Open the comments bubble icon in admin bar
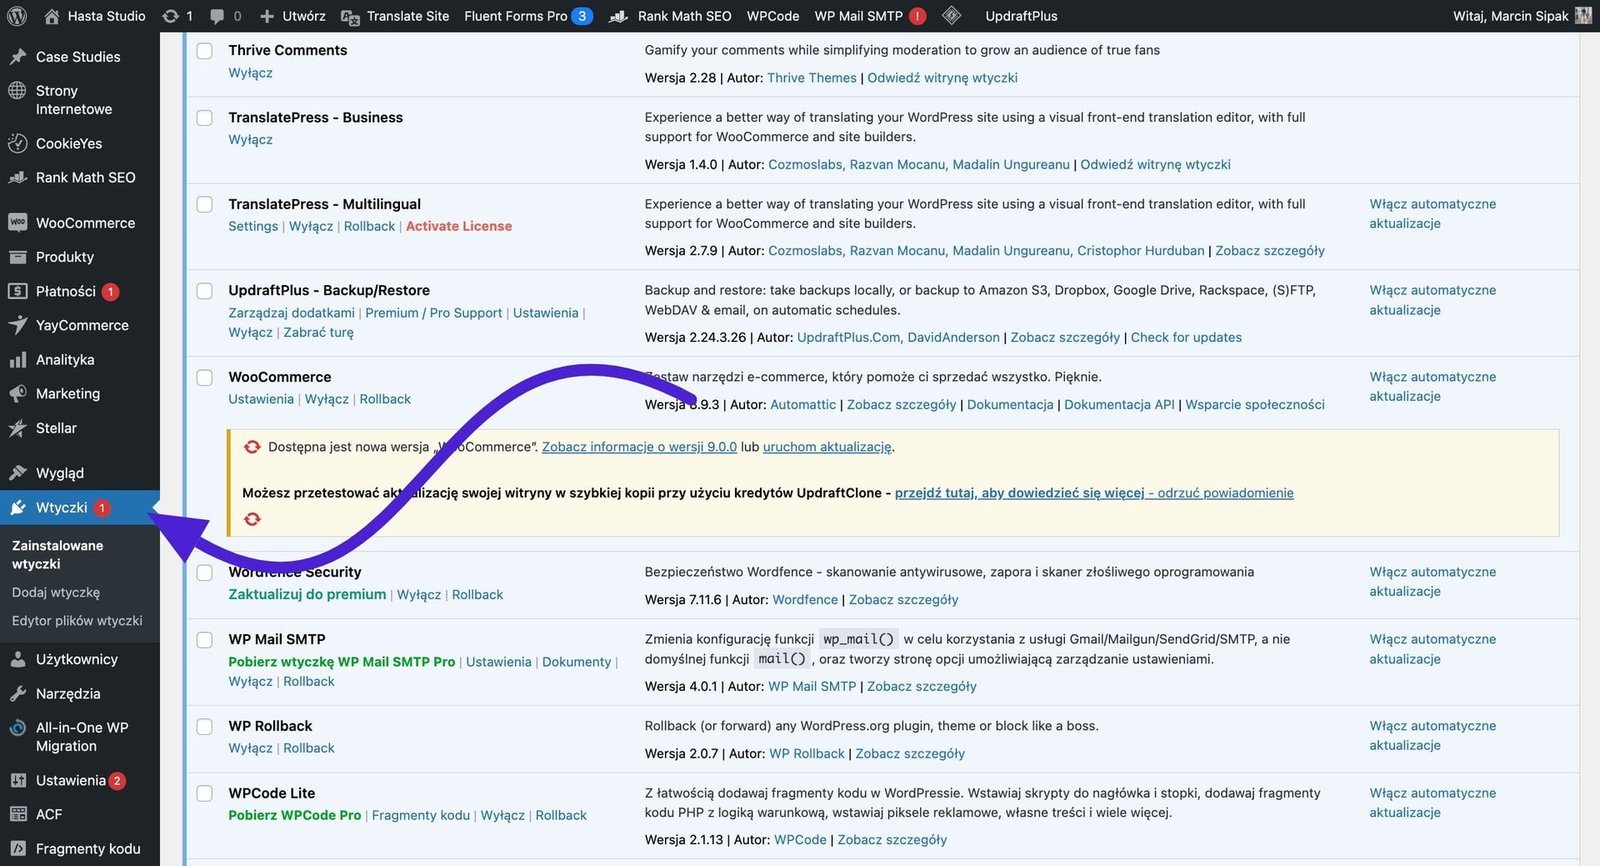Viewport: 1600px width, 866px height. coord(217,16)
